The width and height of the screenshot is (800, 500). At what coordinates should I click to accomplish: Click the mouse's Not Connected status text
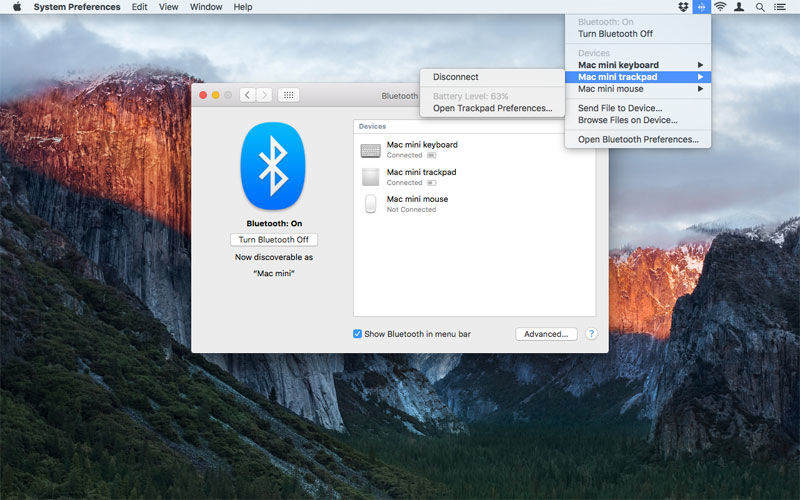411,210
